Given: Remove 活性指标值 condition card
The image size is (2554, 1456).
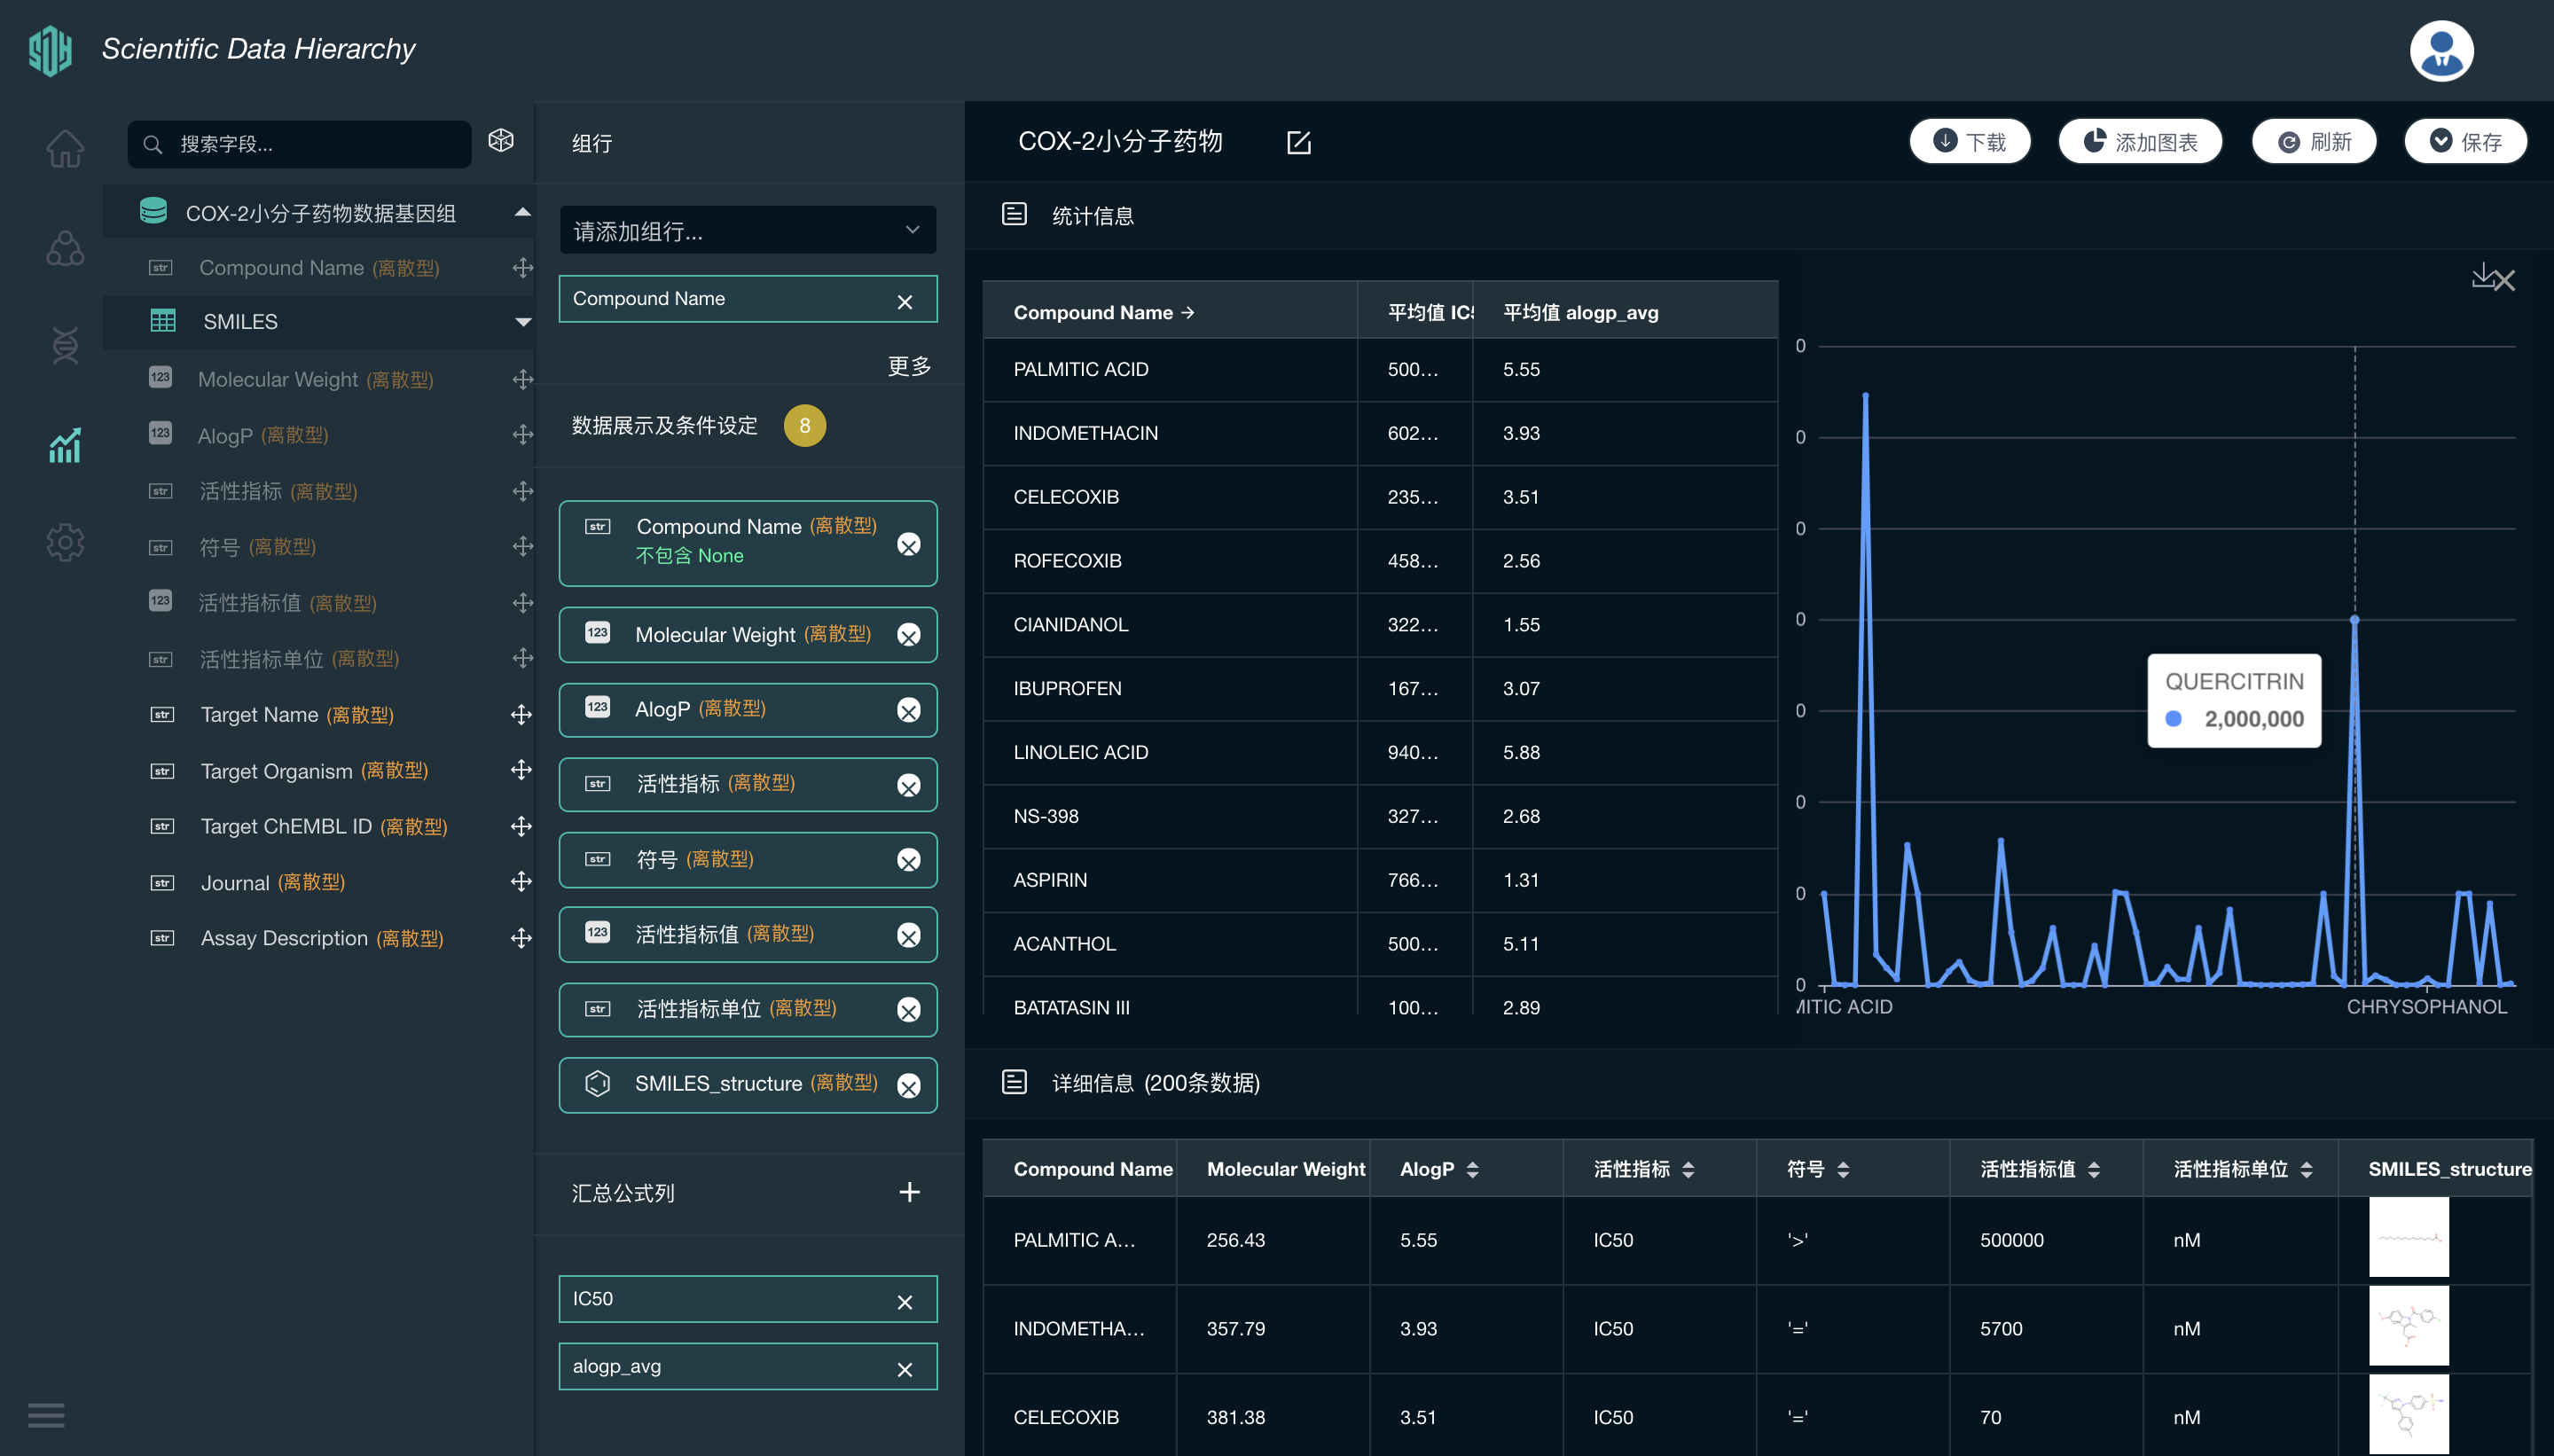Looking at the screenshot, I should click(909, 935).
